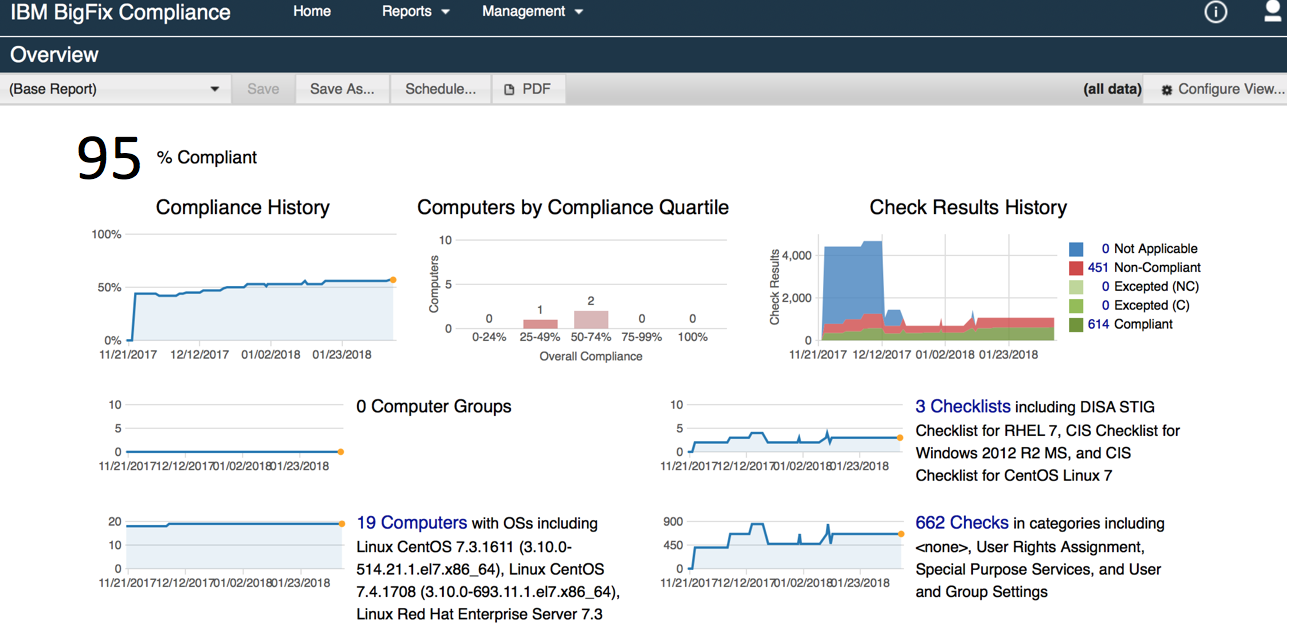Click the 50-74% quartile bar
The height and width of the screenshot is (628, 1296).
[x=591, y=319]
